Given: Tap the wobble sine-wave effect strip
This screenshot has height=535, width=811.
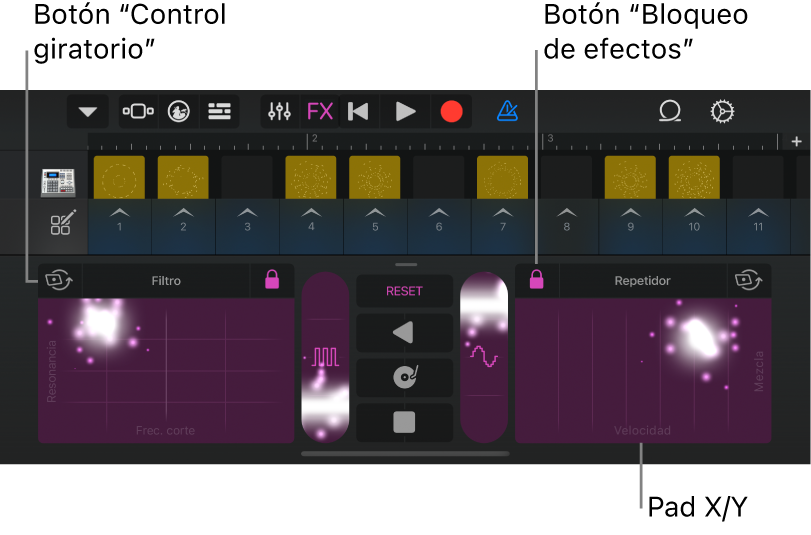Looking at the screenshot, I should (x=484, y=357).
